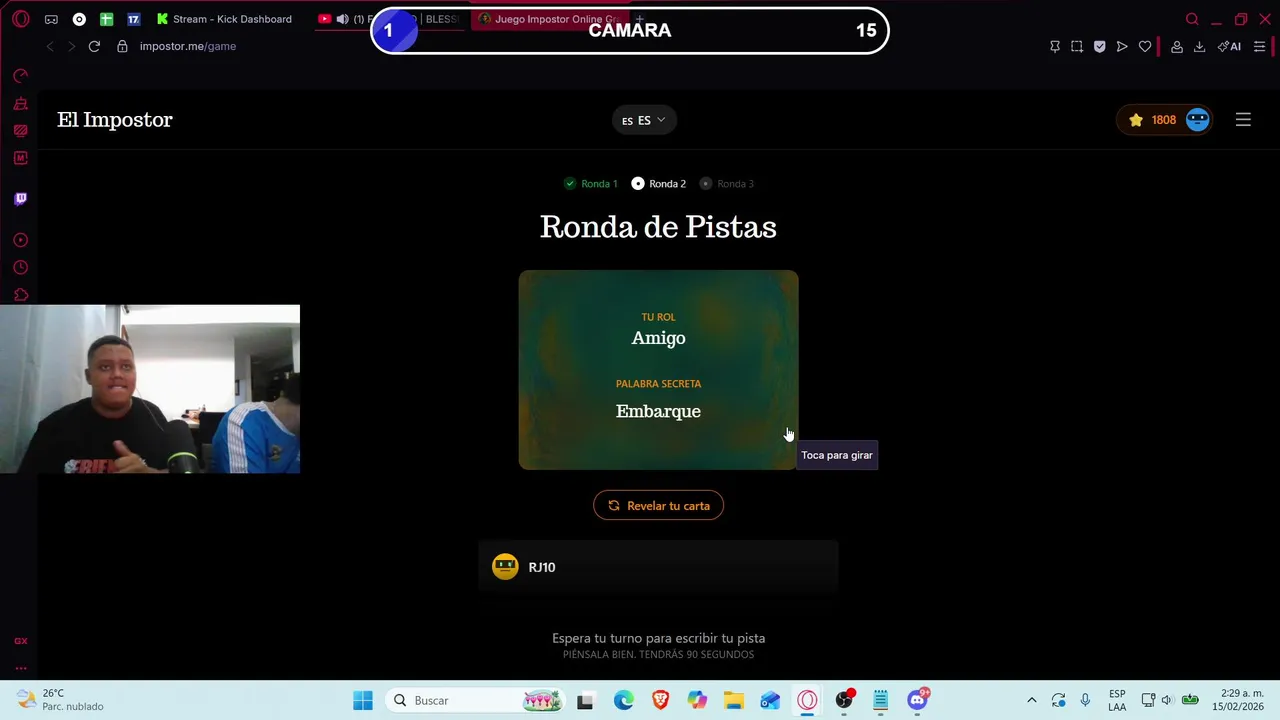Open the volume tray icon

coord(1167,700)
